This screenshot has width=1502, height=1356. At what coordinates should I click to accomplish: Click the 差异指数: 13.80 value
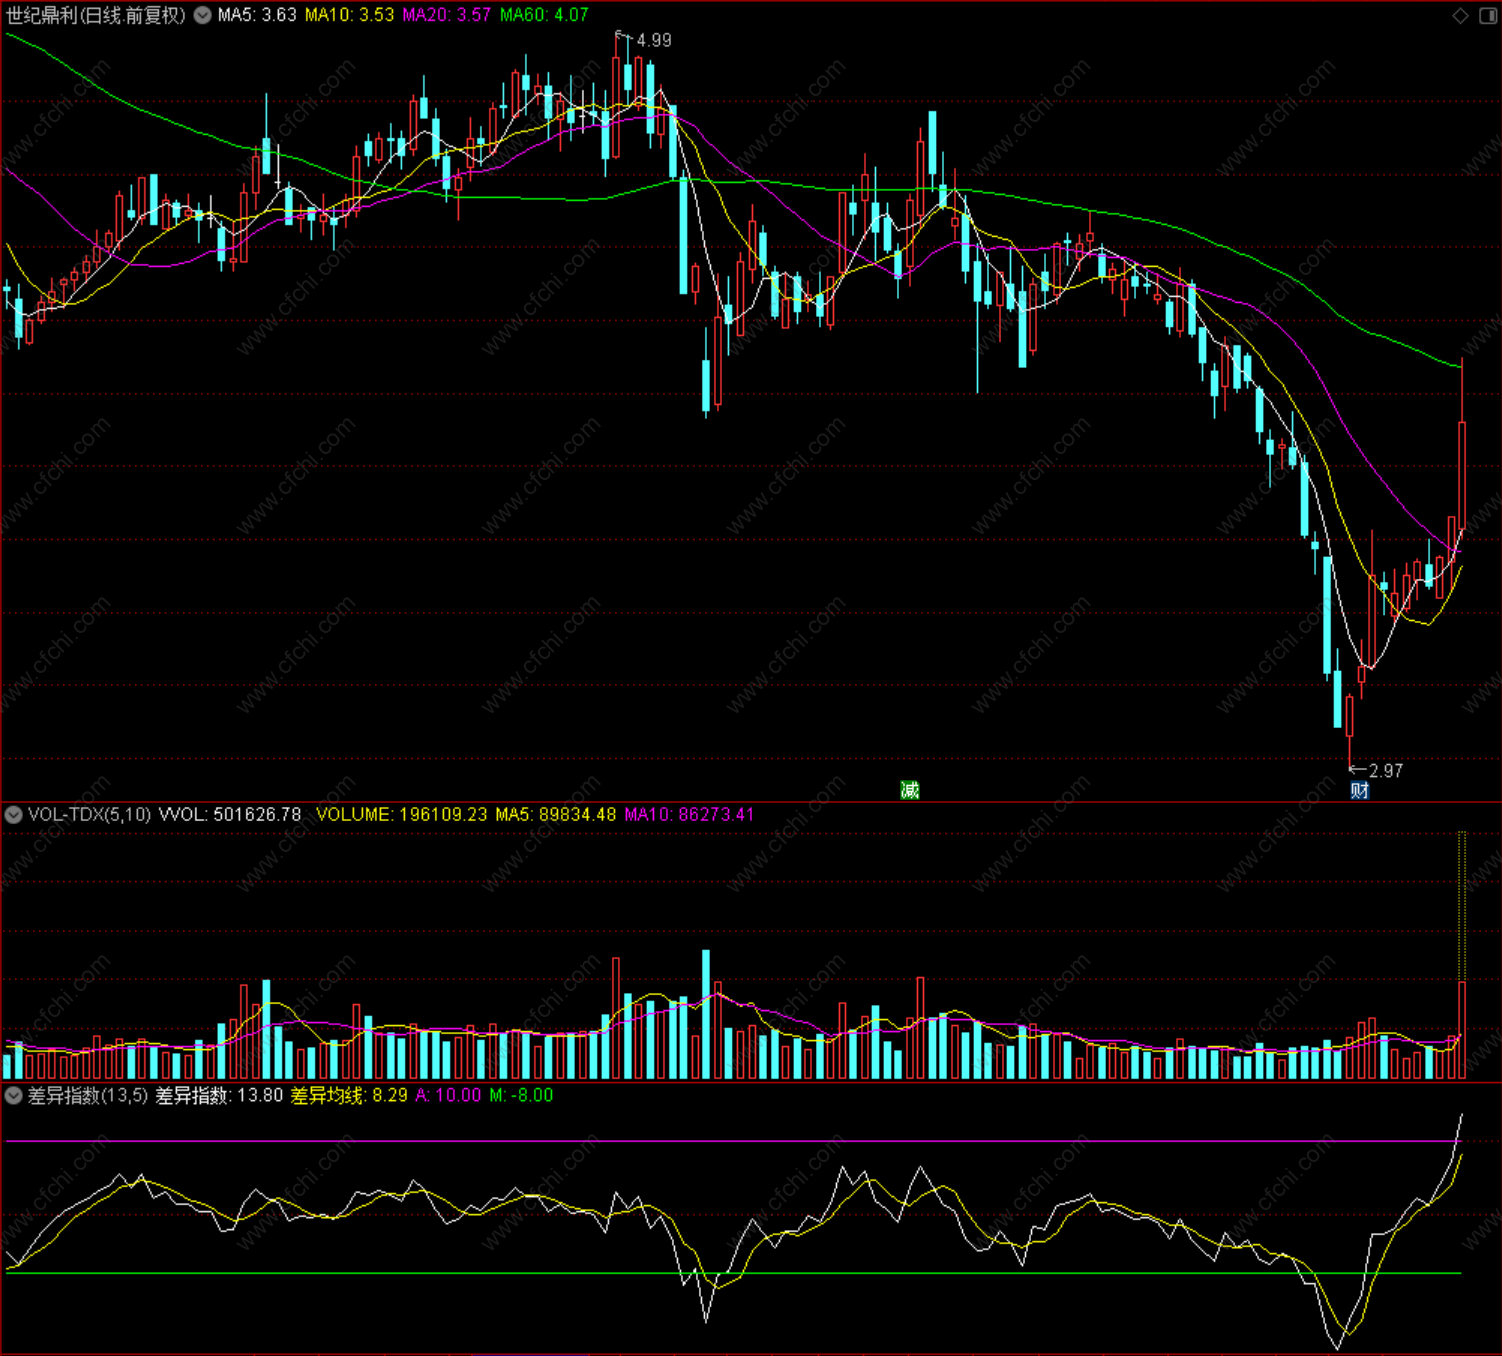pos(219,1095)
